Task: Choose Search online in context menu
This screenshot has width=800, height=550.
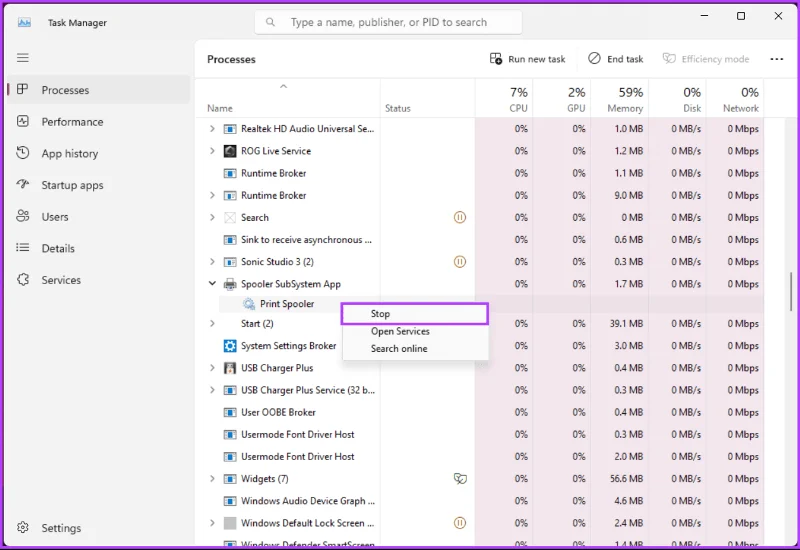Action: (415, 348)
